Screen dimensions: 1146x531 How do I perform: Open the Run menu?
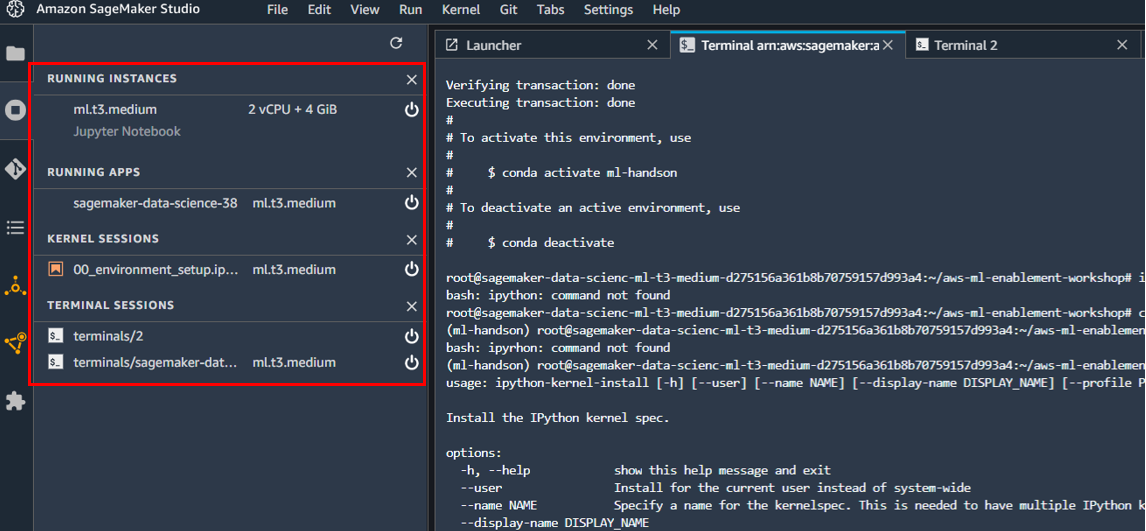(x=411, y=10)
